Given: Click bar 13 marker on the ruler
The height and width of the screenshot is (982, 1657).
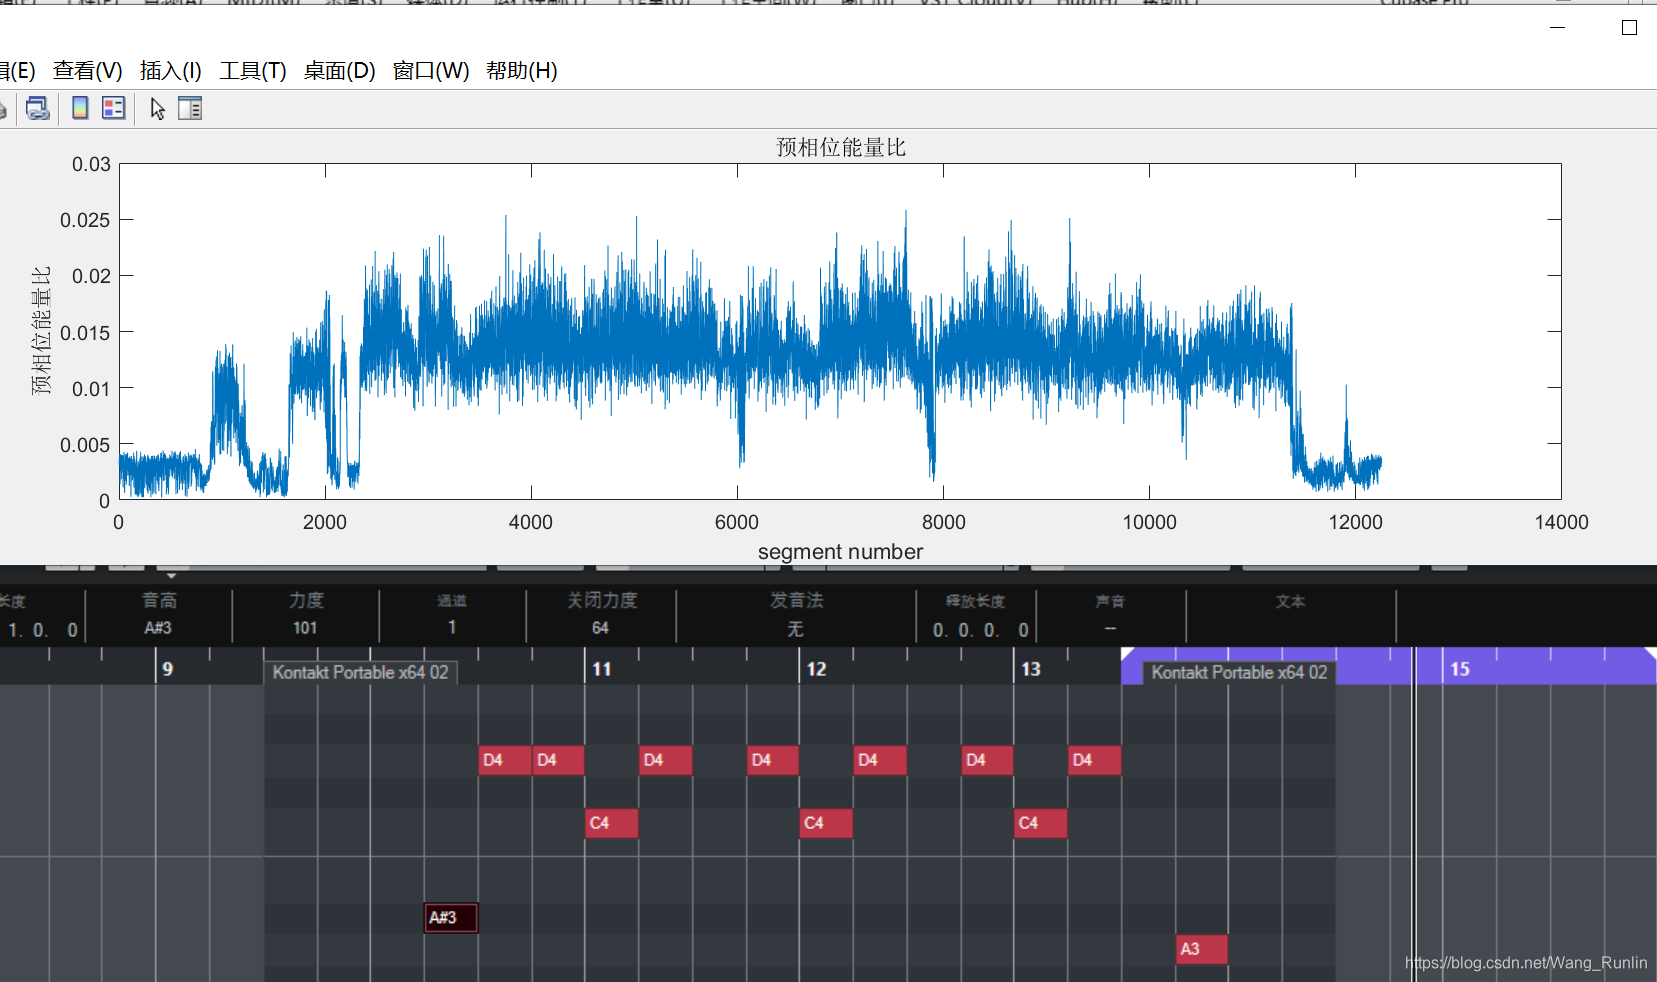Looking at the screenshot, I should pos(1031,669).
